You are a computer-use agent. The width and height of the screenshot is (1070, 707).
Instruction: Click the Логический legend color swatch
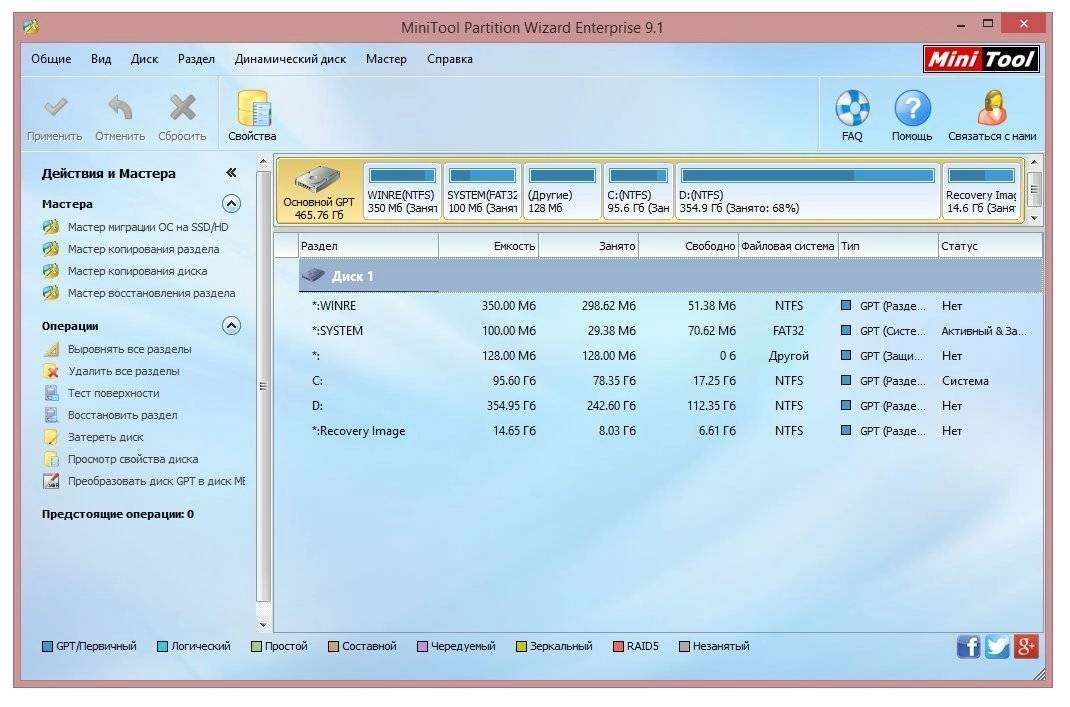[162, 646]
